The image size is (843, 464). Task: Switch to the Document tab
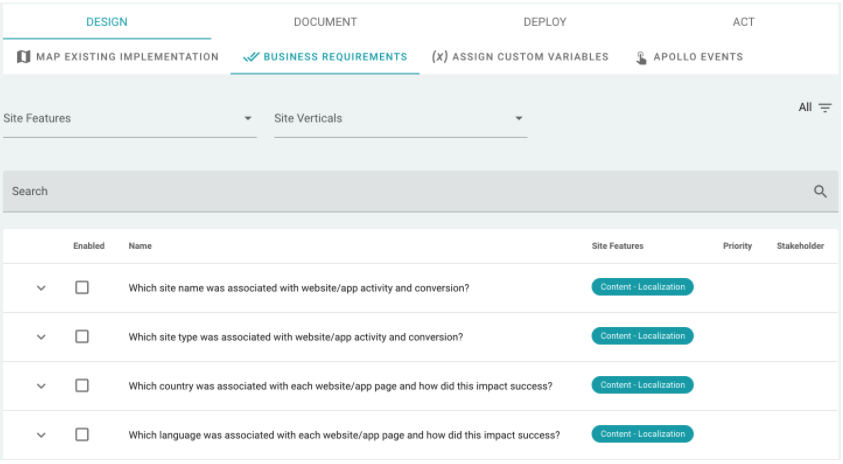325,22
